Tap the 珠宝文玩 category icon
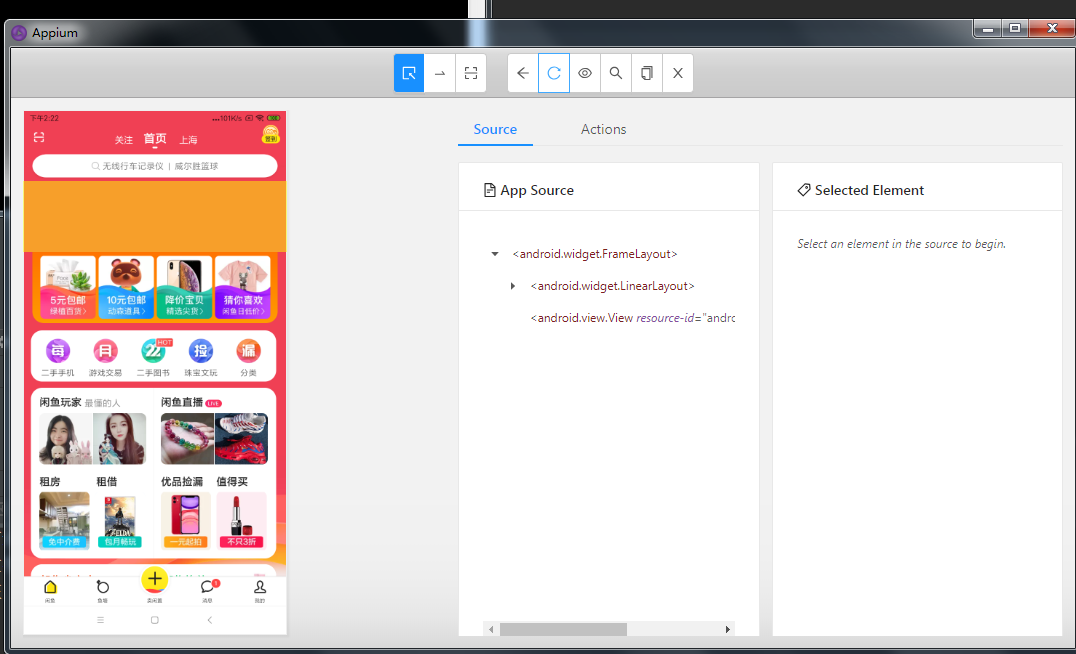Image resolution: width=1076 pixels, height=654 pixels. point(200,351)
